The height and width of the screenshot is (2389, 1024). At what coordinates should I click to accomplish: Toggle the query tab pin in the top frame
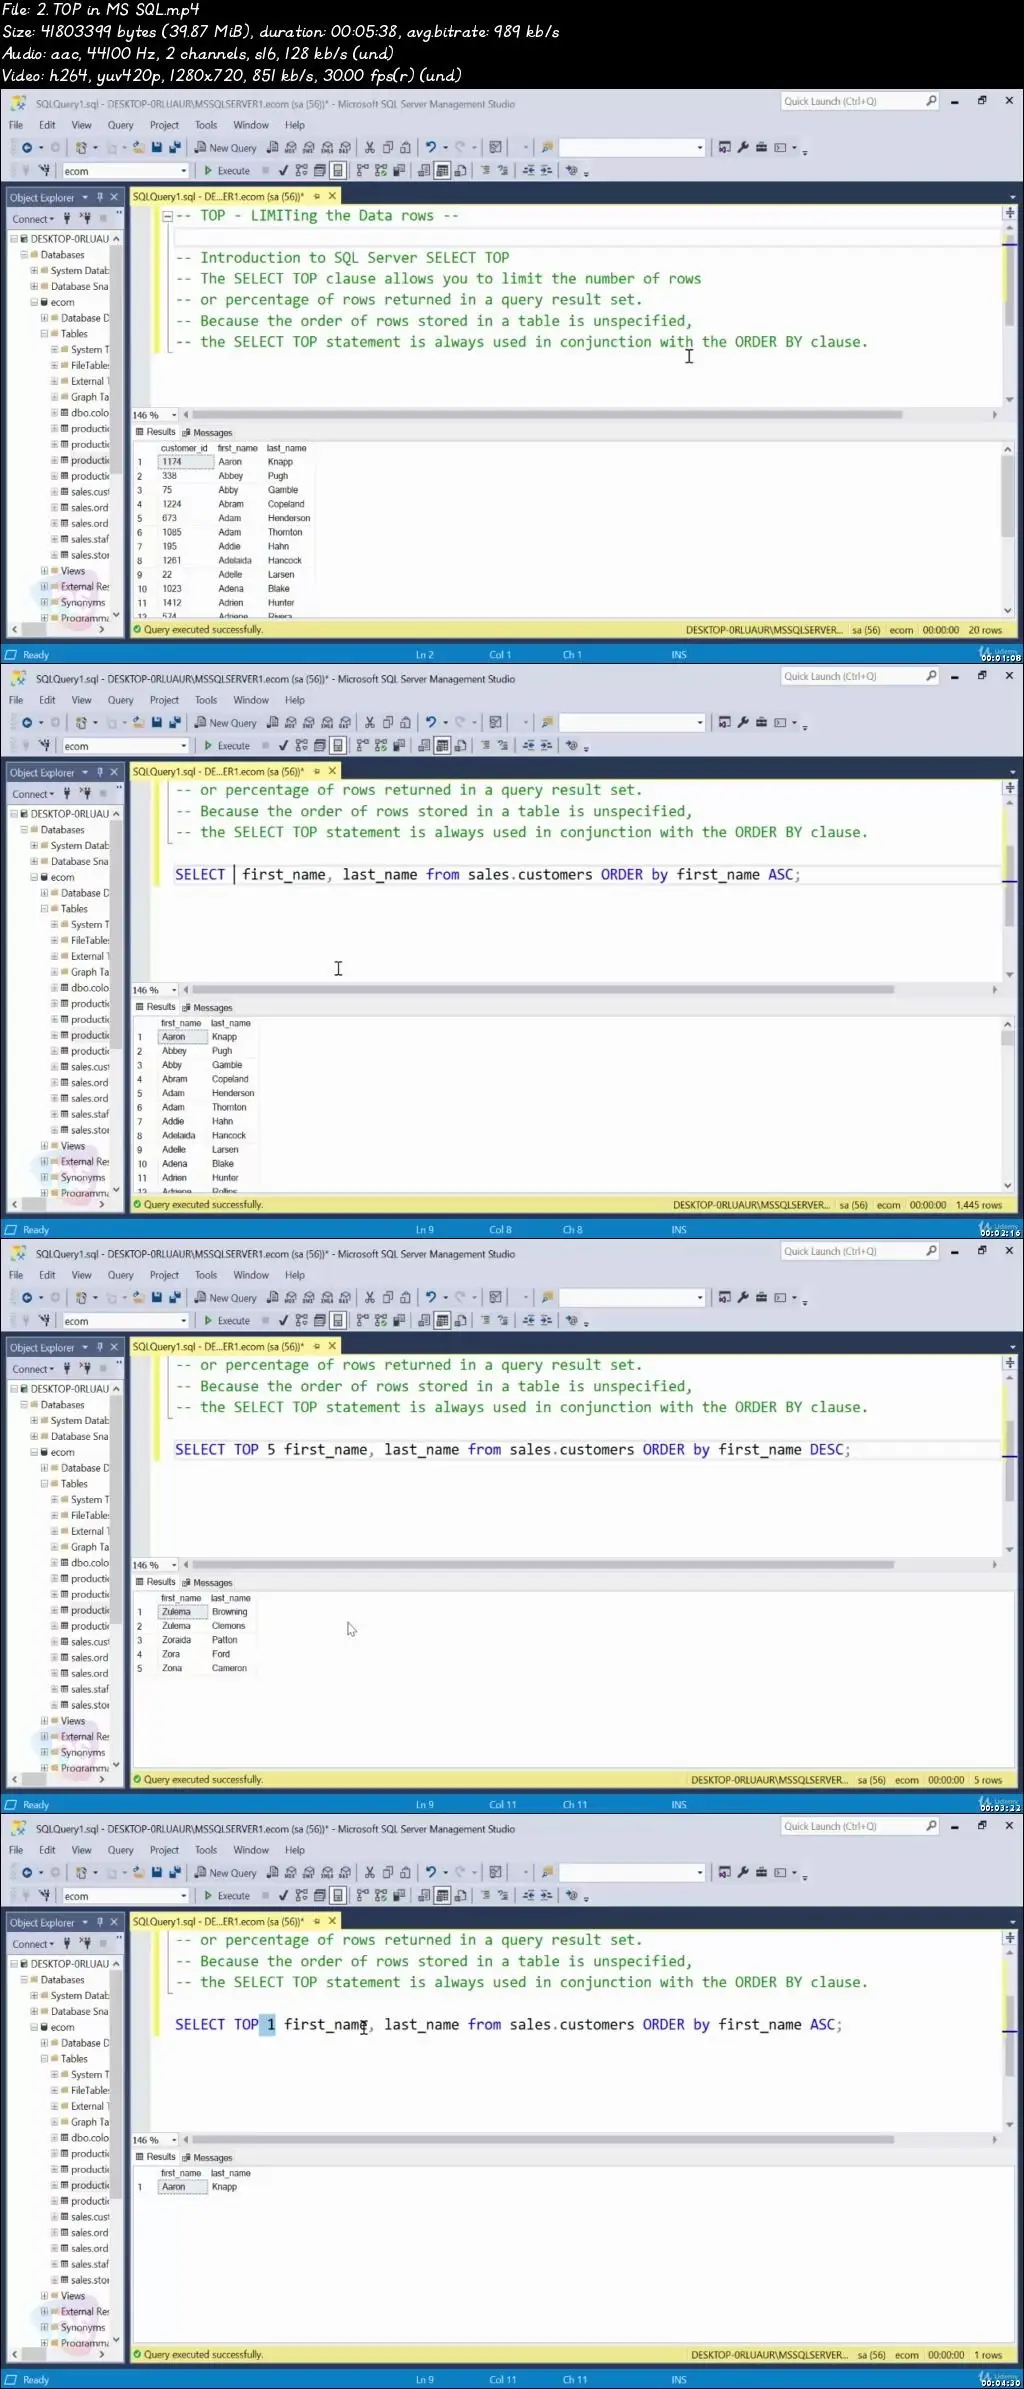[317, 197]
